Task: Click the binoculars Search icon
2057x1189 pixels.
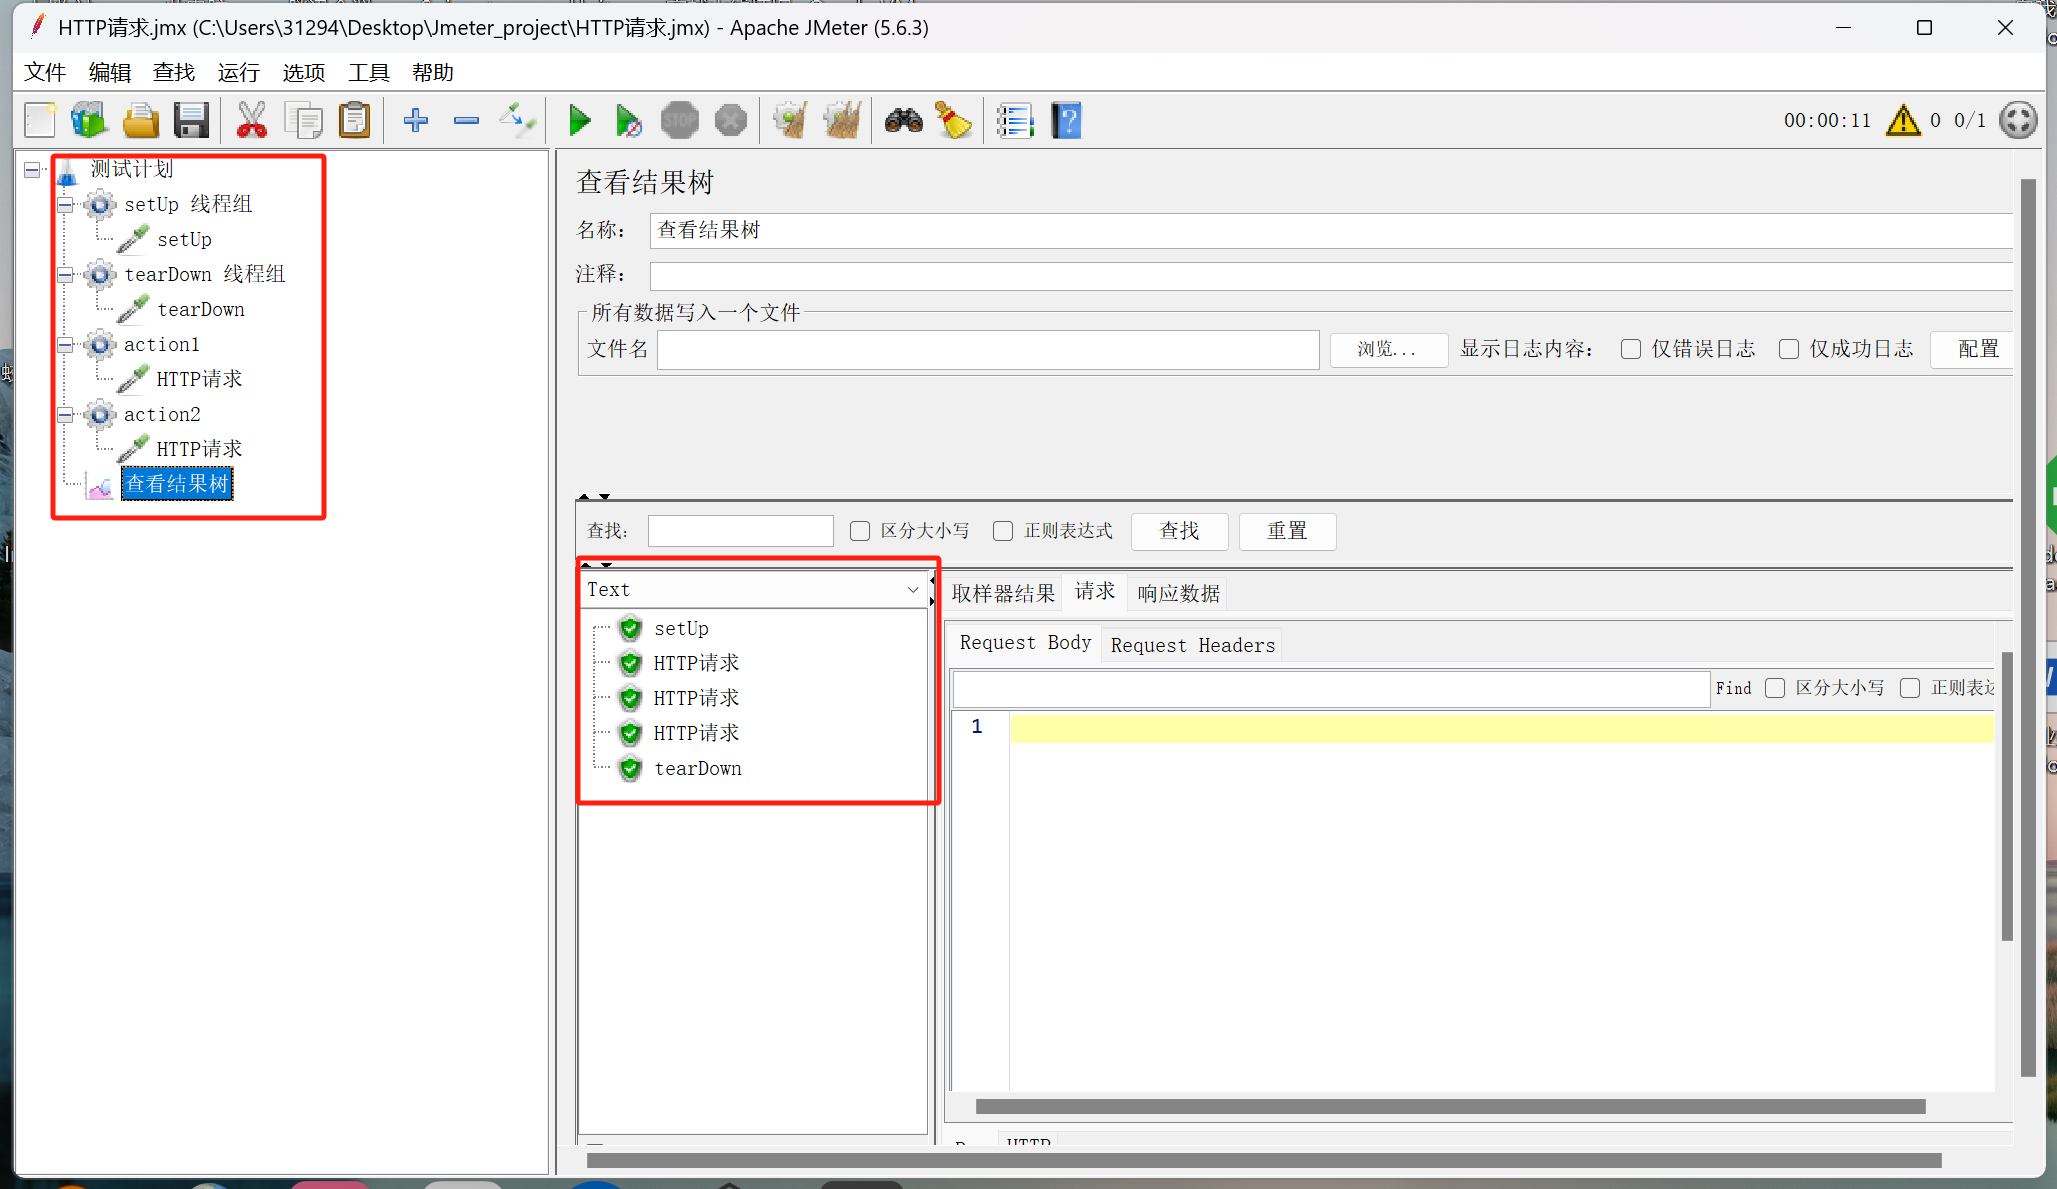Action: tap(903, 121)
